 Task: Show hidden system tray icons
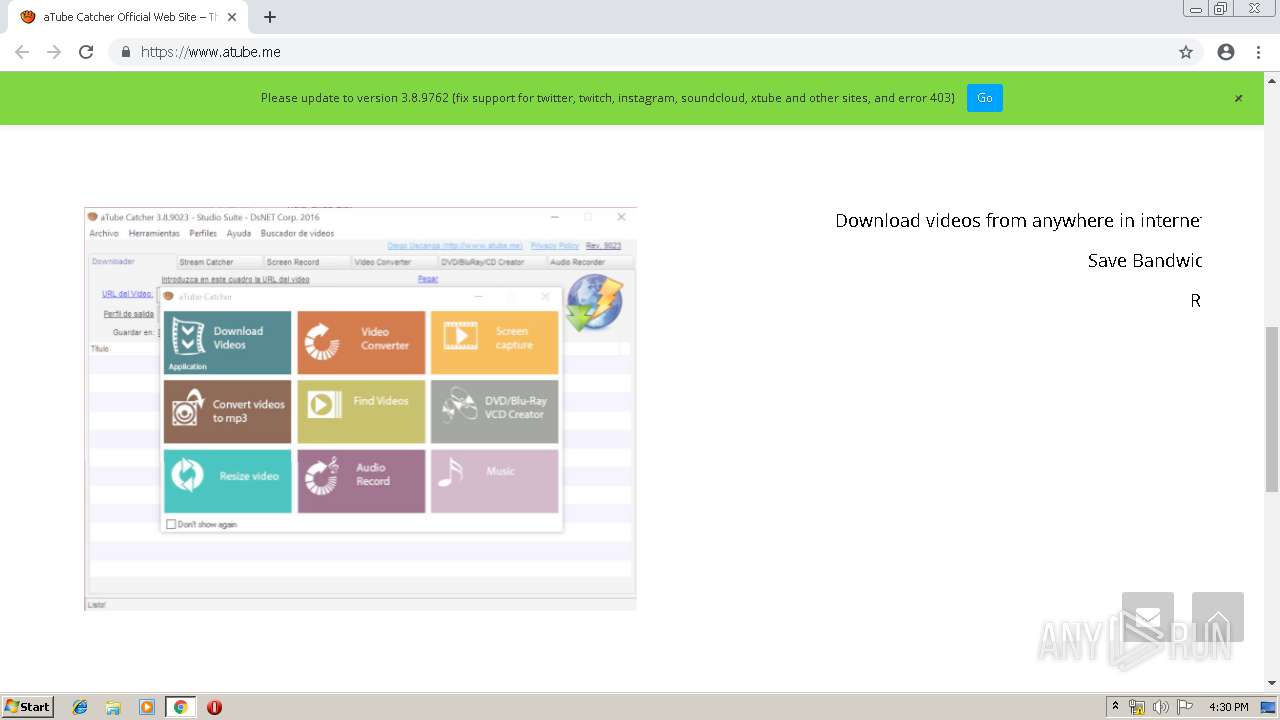(1115, 707)
